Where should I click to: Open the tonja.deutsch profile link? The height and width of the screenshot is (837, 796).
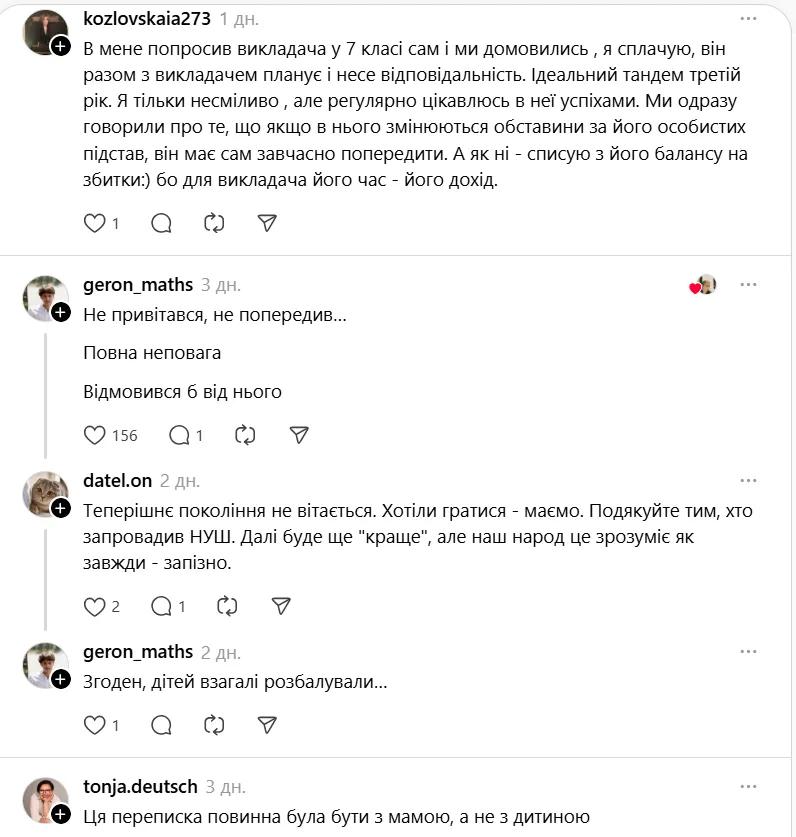pyautogui.click(x=140, y=787)
